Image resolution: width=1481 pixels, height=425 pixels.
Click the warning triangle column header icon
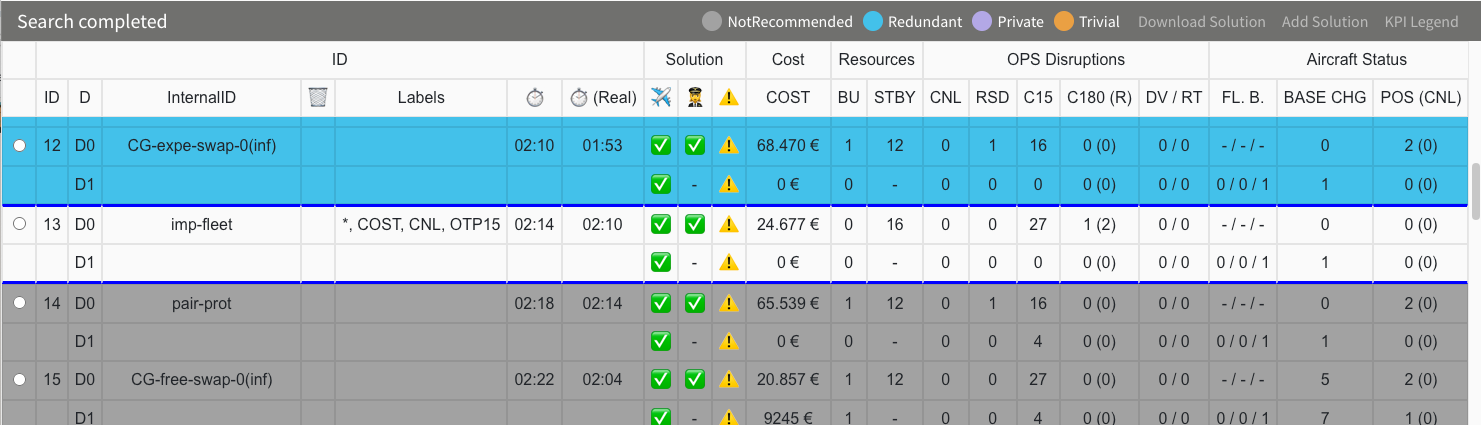click(x=729, y=97)
